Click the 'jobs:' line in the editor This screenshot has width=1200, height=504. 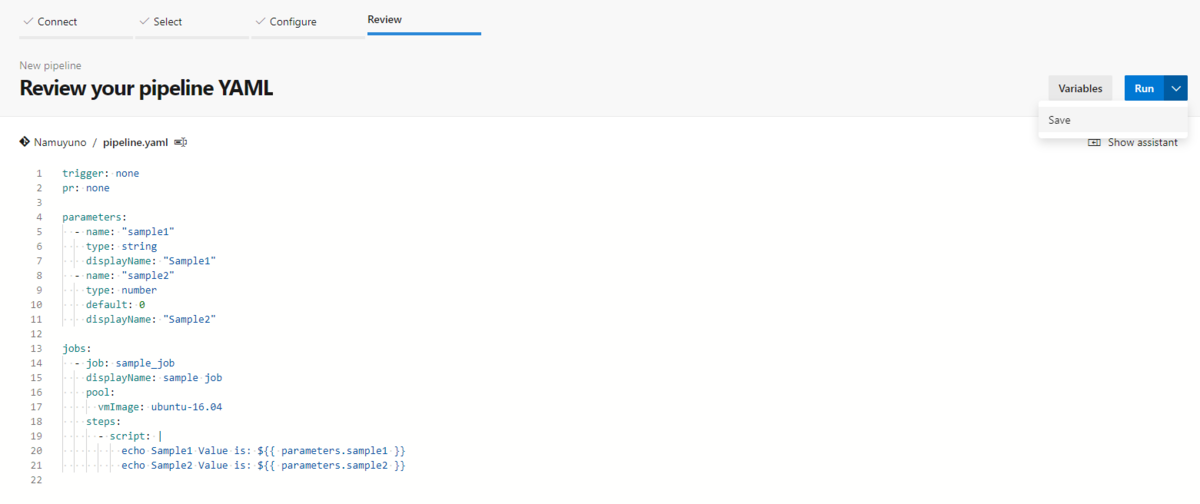coord(76,348)
